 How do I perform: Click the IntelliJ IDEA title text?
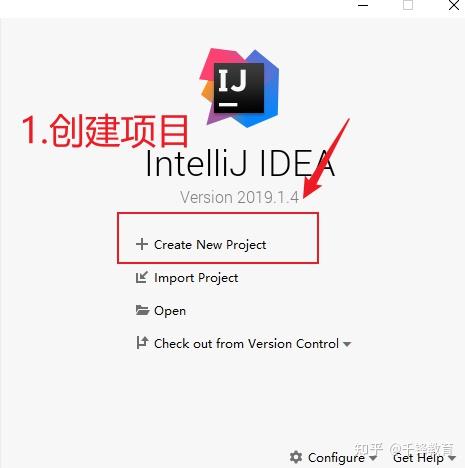(x=240, y=163)
